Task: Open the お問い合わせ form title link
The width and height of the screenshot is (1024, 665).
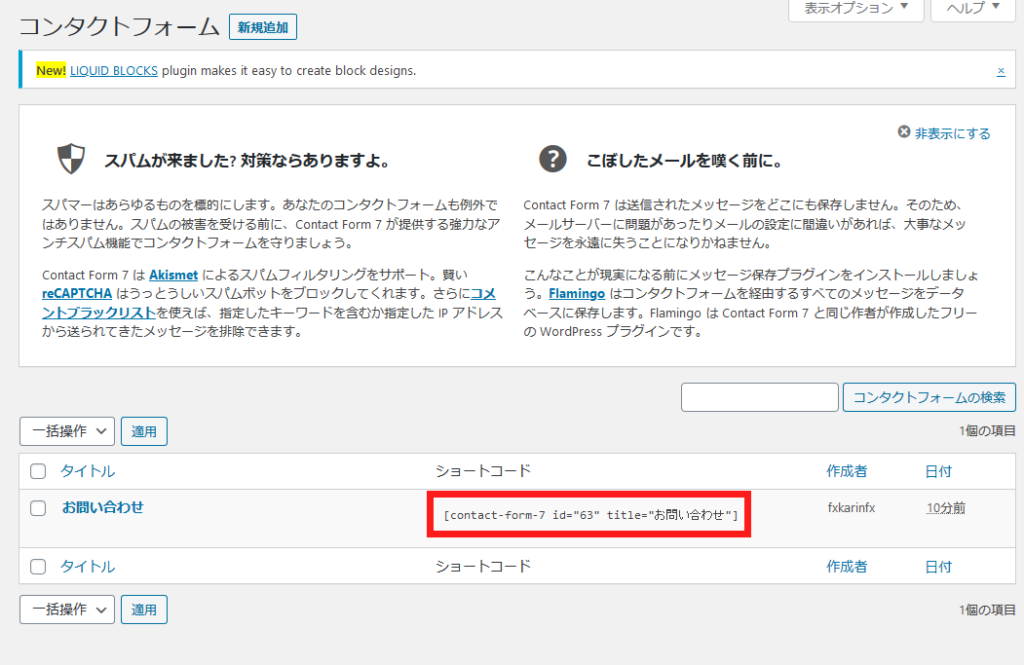Action: 103,507
